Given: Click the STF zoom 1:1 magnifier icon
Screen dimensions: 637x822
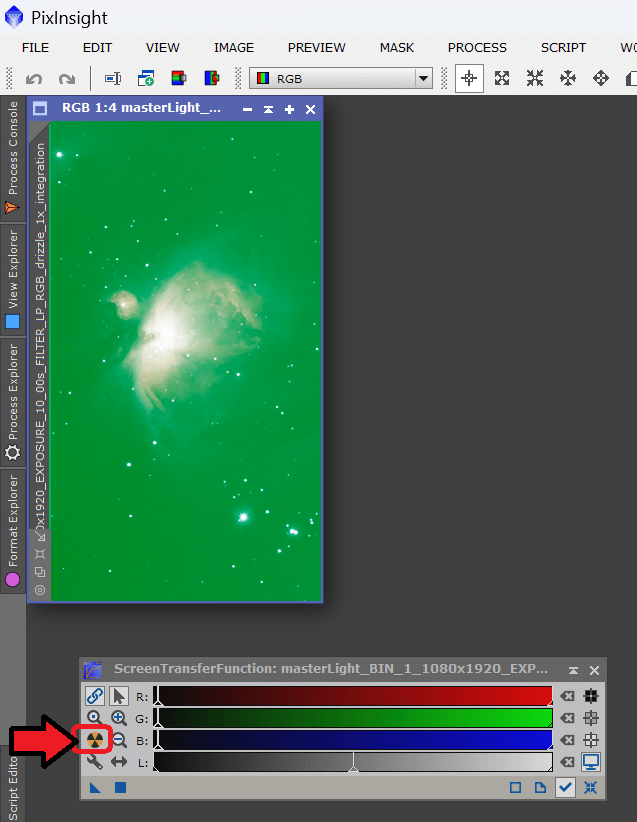Looking at the screenshot, I should pyautogui.click(x=94, y=718).
